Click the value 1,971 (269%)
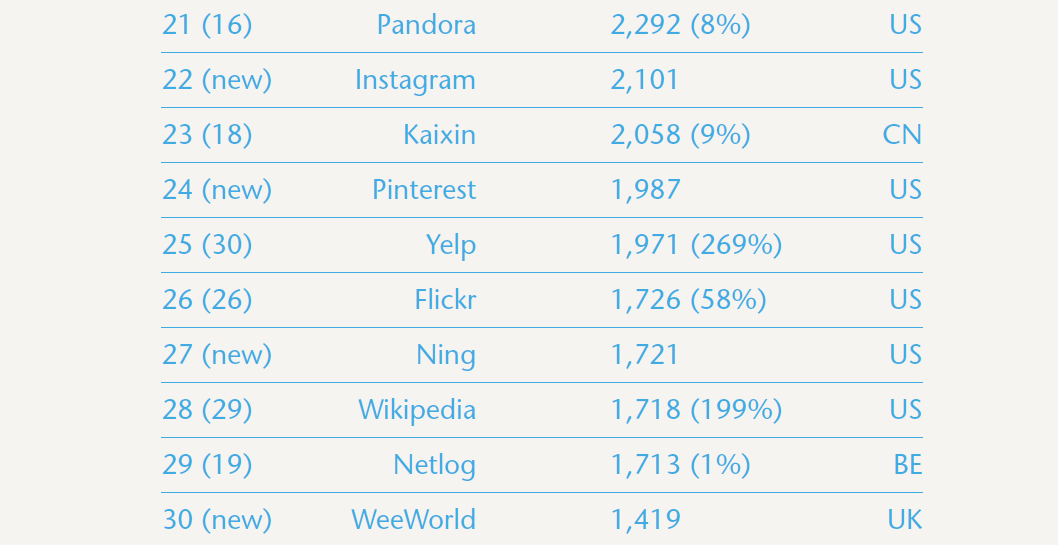The width and height of the screenshot is (1058, 545). (696, 245)
